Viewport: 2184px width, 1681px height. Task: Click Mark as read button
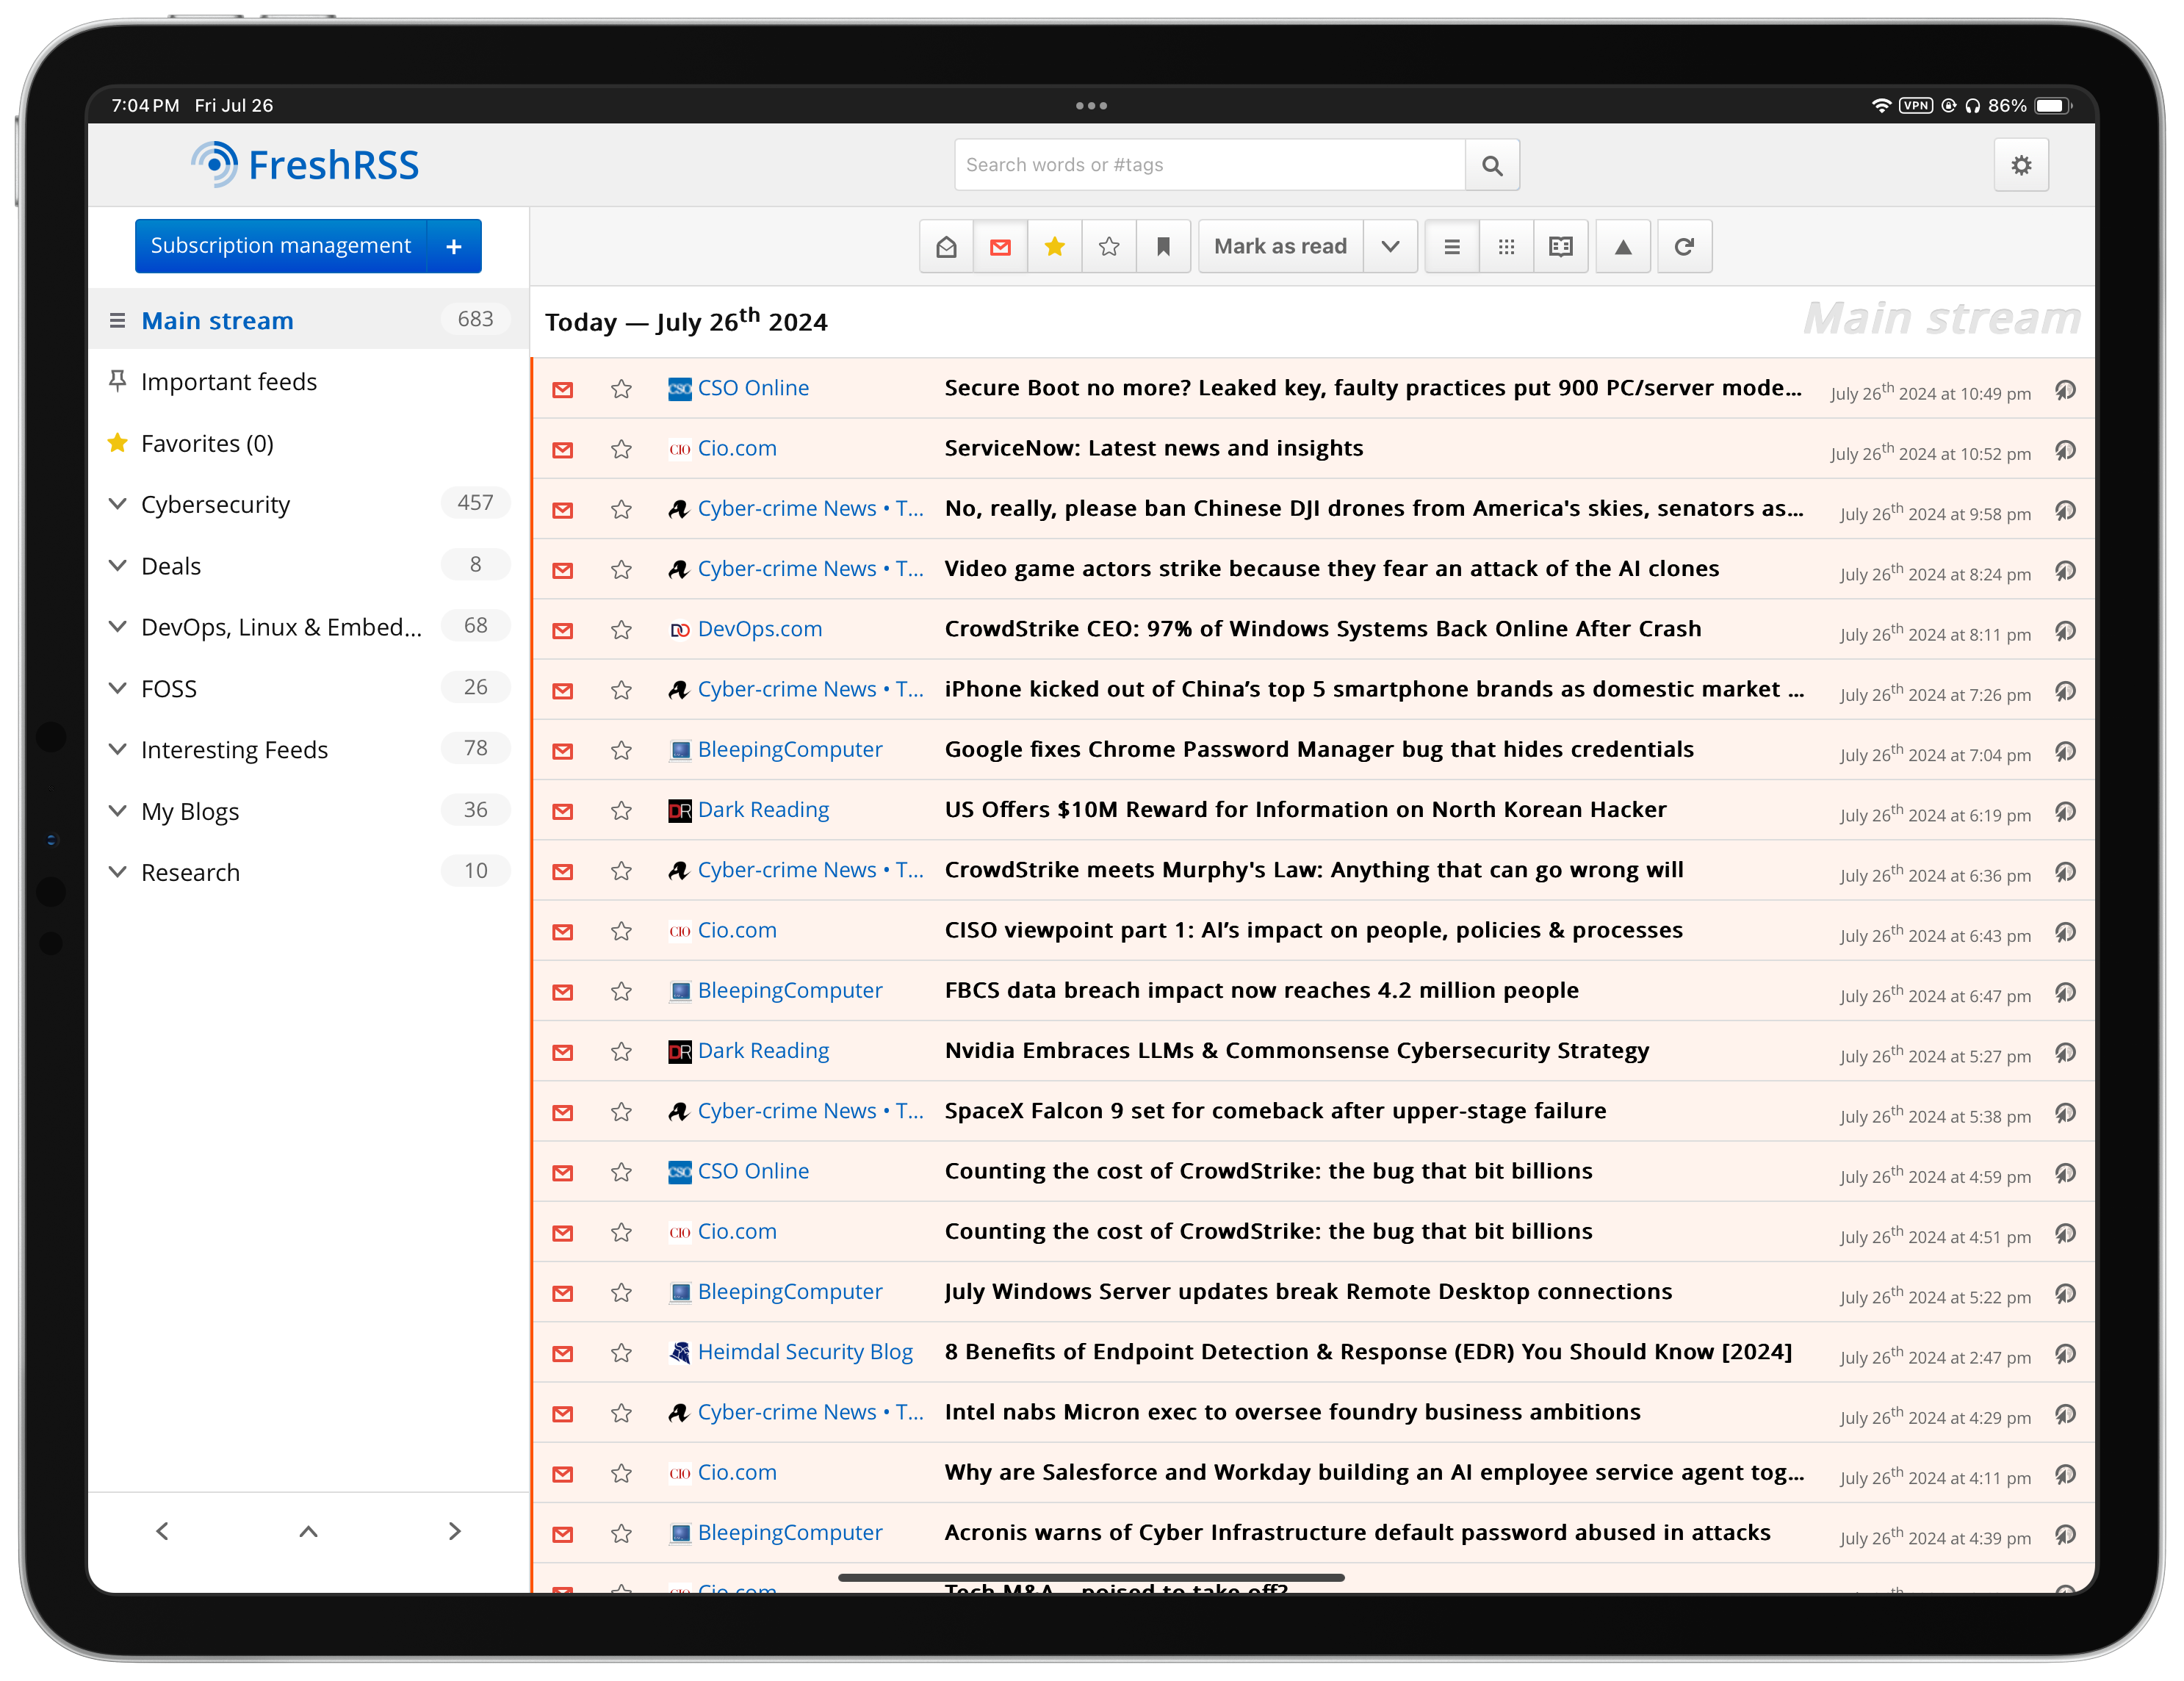point(1280,246)
